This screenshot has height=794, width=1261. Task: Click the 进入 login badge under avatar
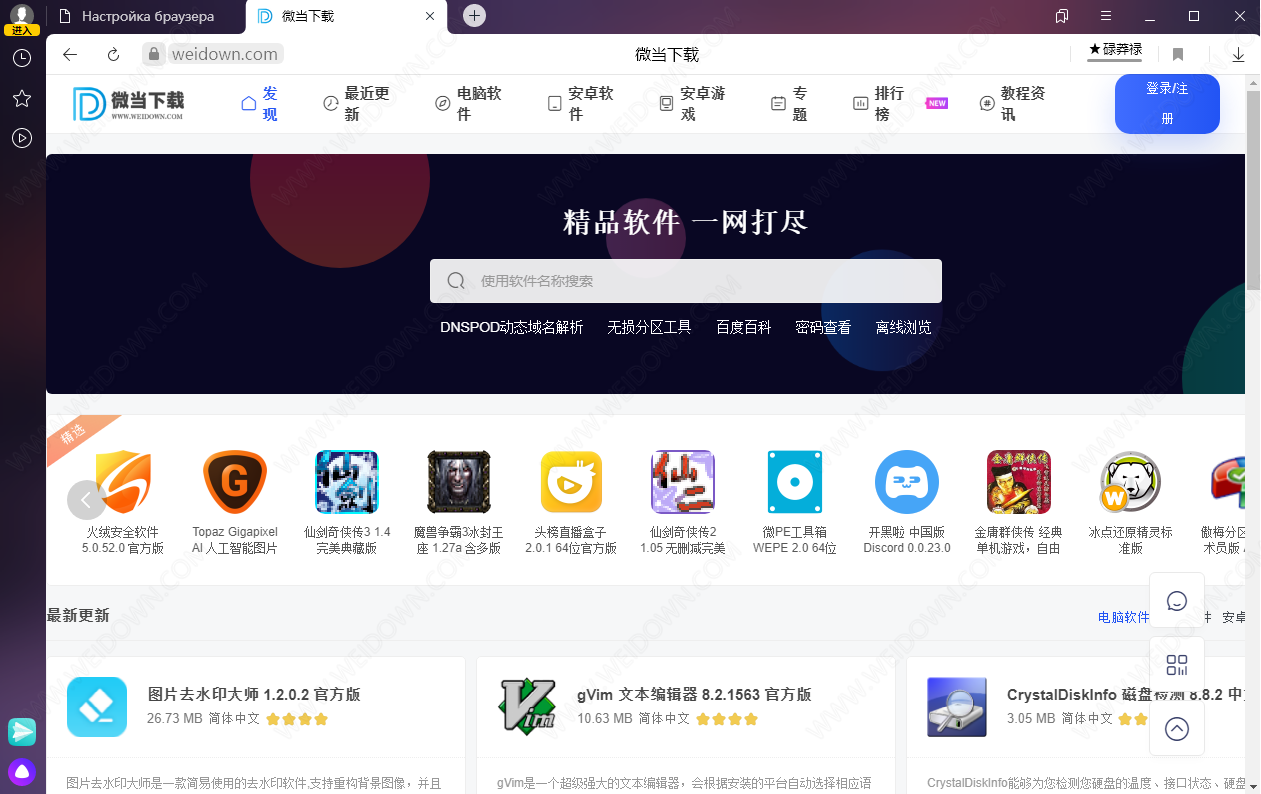pos(22,30)
